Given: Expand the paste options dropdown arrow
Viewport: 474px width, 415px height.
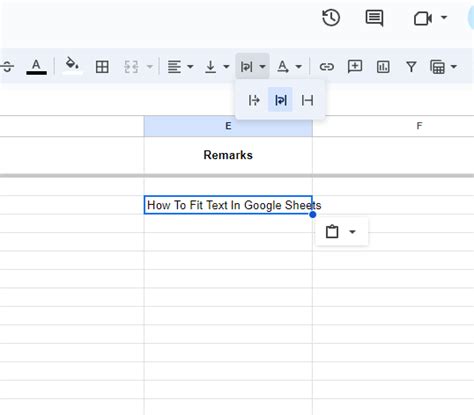Looking at the screenshot, I should pyautogui.click(x=352, y=232).
